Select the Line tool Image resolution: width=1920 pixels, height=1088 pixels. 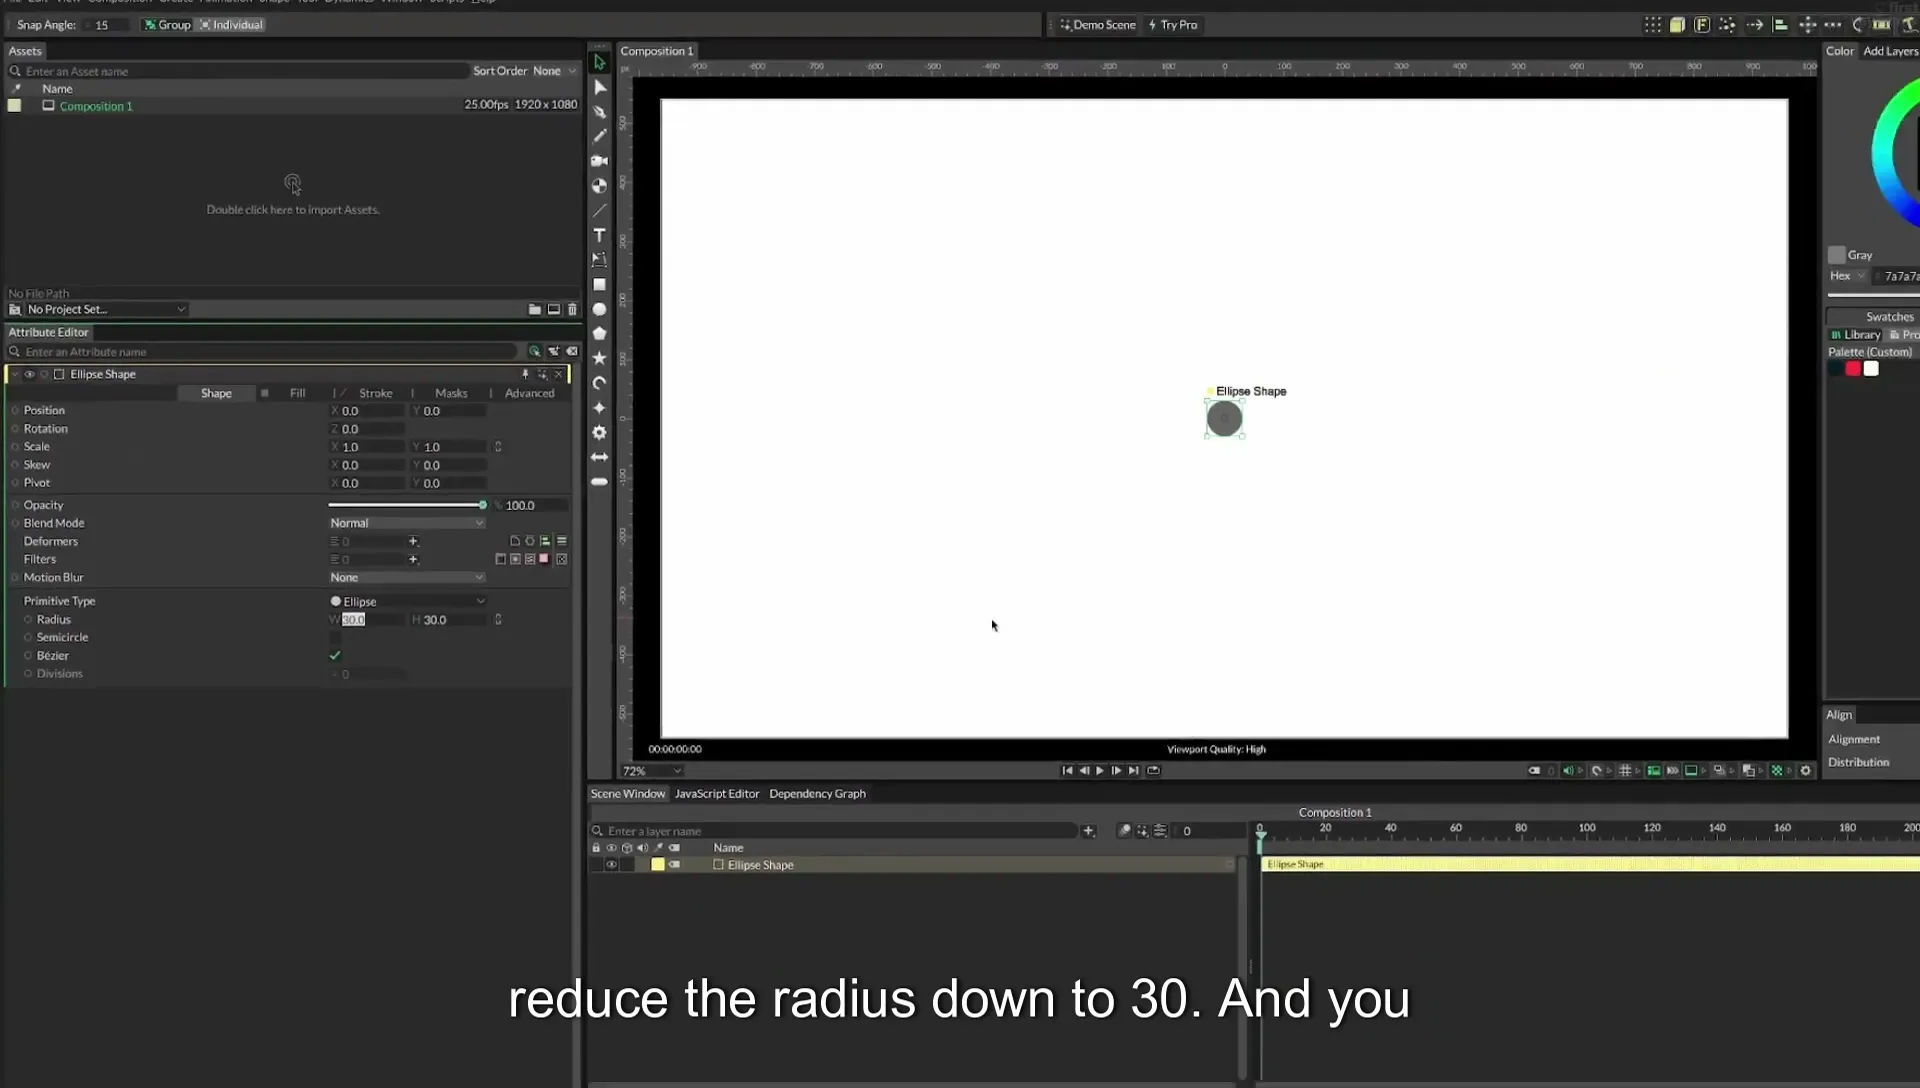[599, 210]
